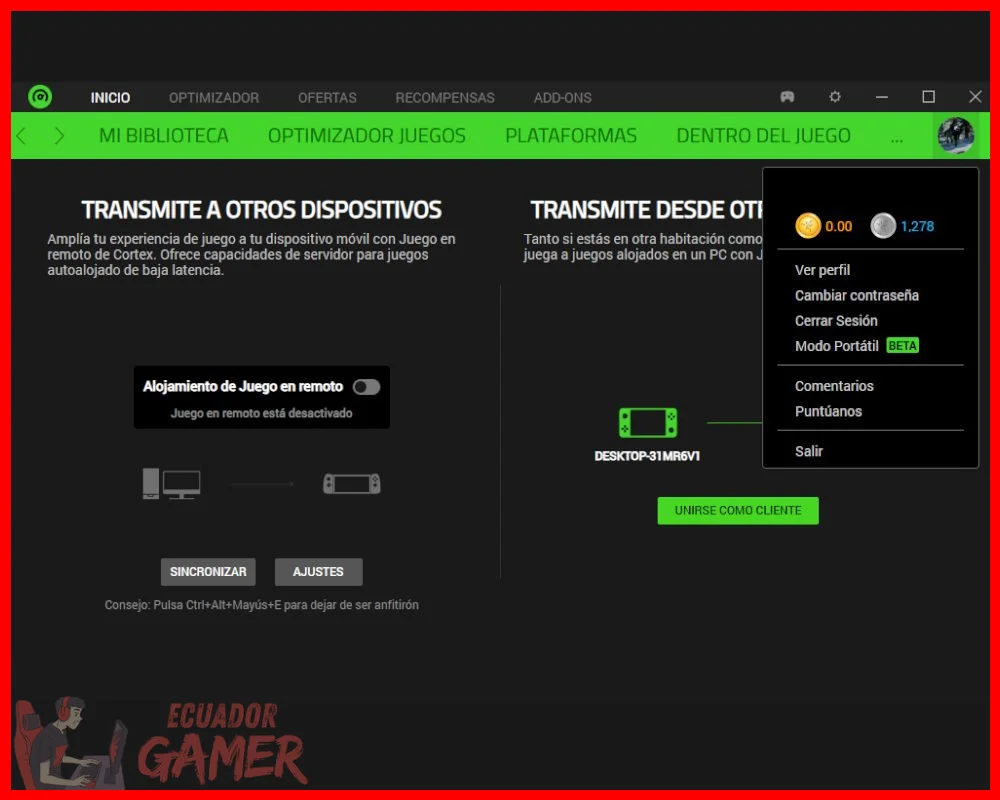The image size is (1000, 800).
Task: Click the TRANSMITE A OTROS DISPOSITIVOS heading
Action: 261,210
